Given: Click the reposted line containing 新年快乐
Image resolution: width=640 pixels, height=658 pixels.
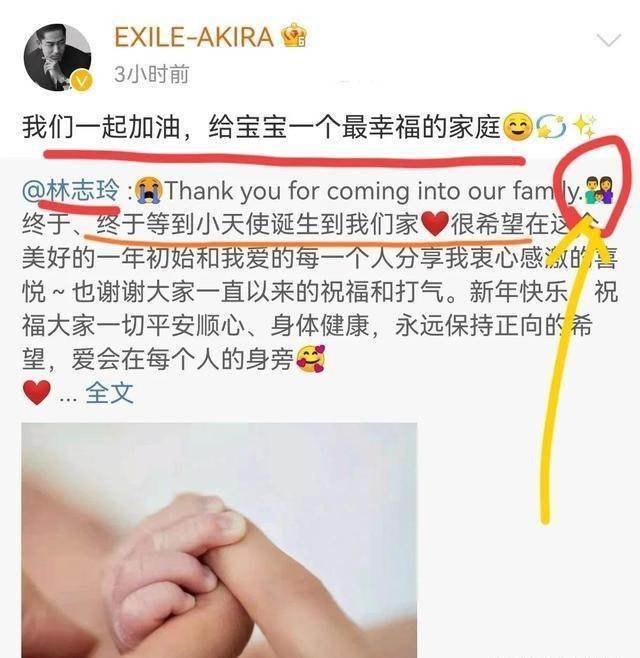Looking at the screenshot, I should pyautogui.click(x=320, y=292).
